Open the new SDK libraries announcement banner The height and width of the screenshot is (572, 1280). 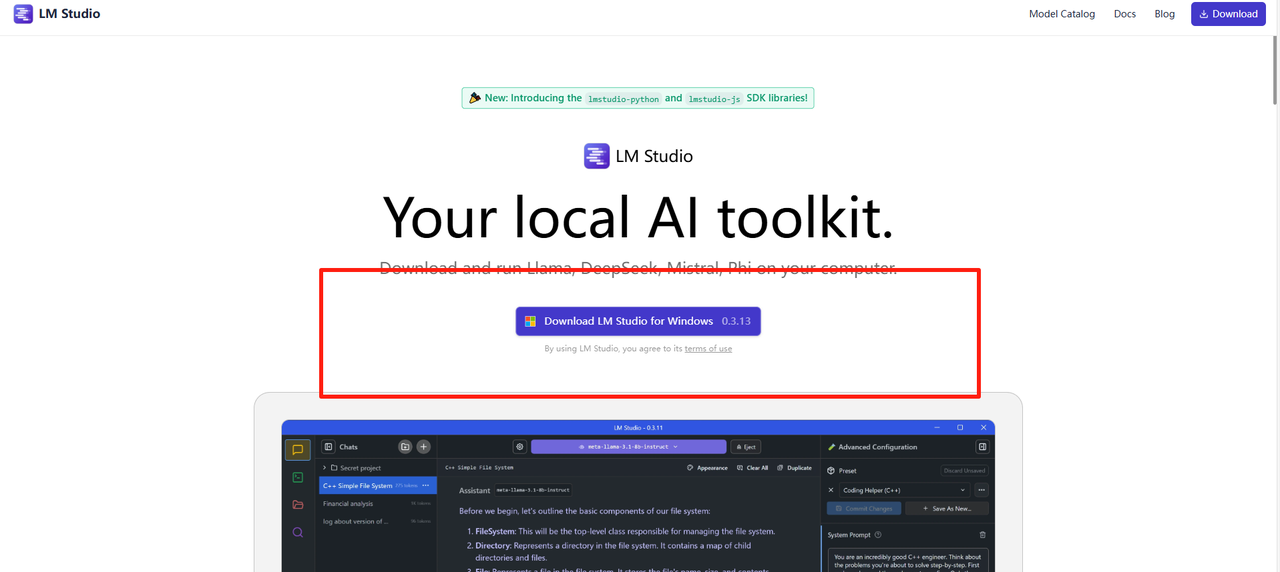click(x=637, y=98)
